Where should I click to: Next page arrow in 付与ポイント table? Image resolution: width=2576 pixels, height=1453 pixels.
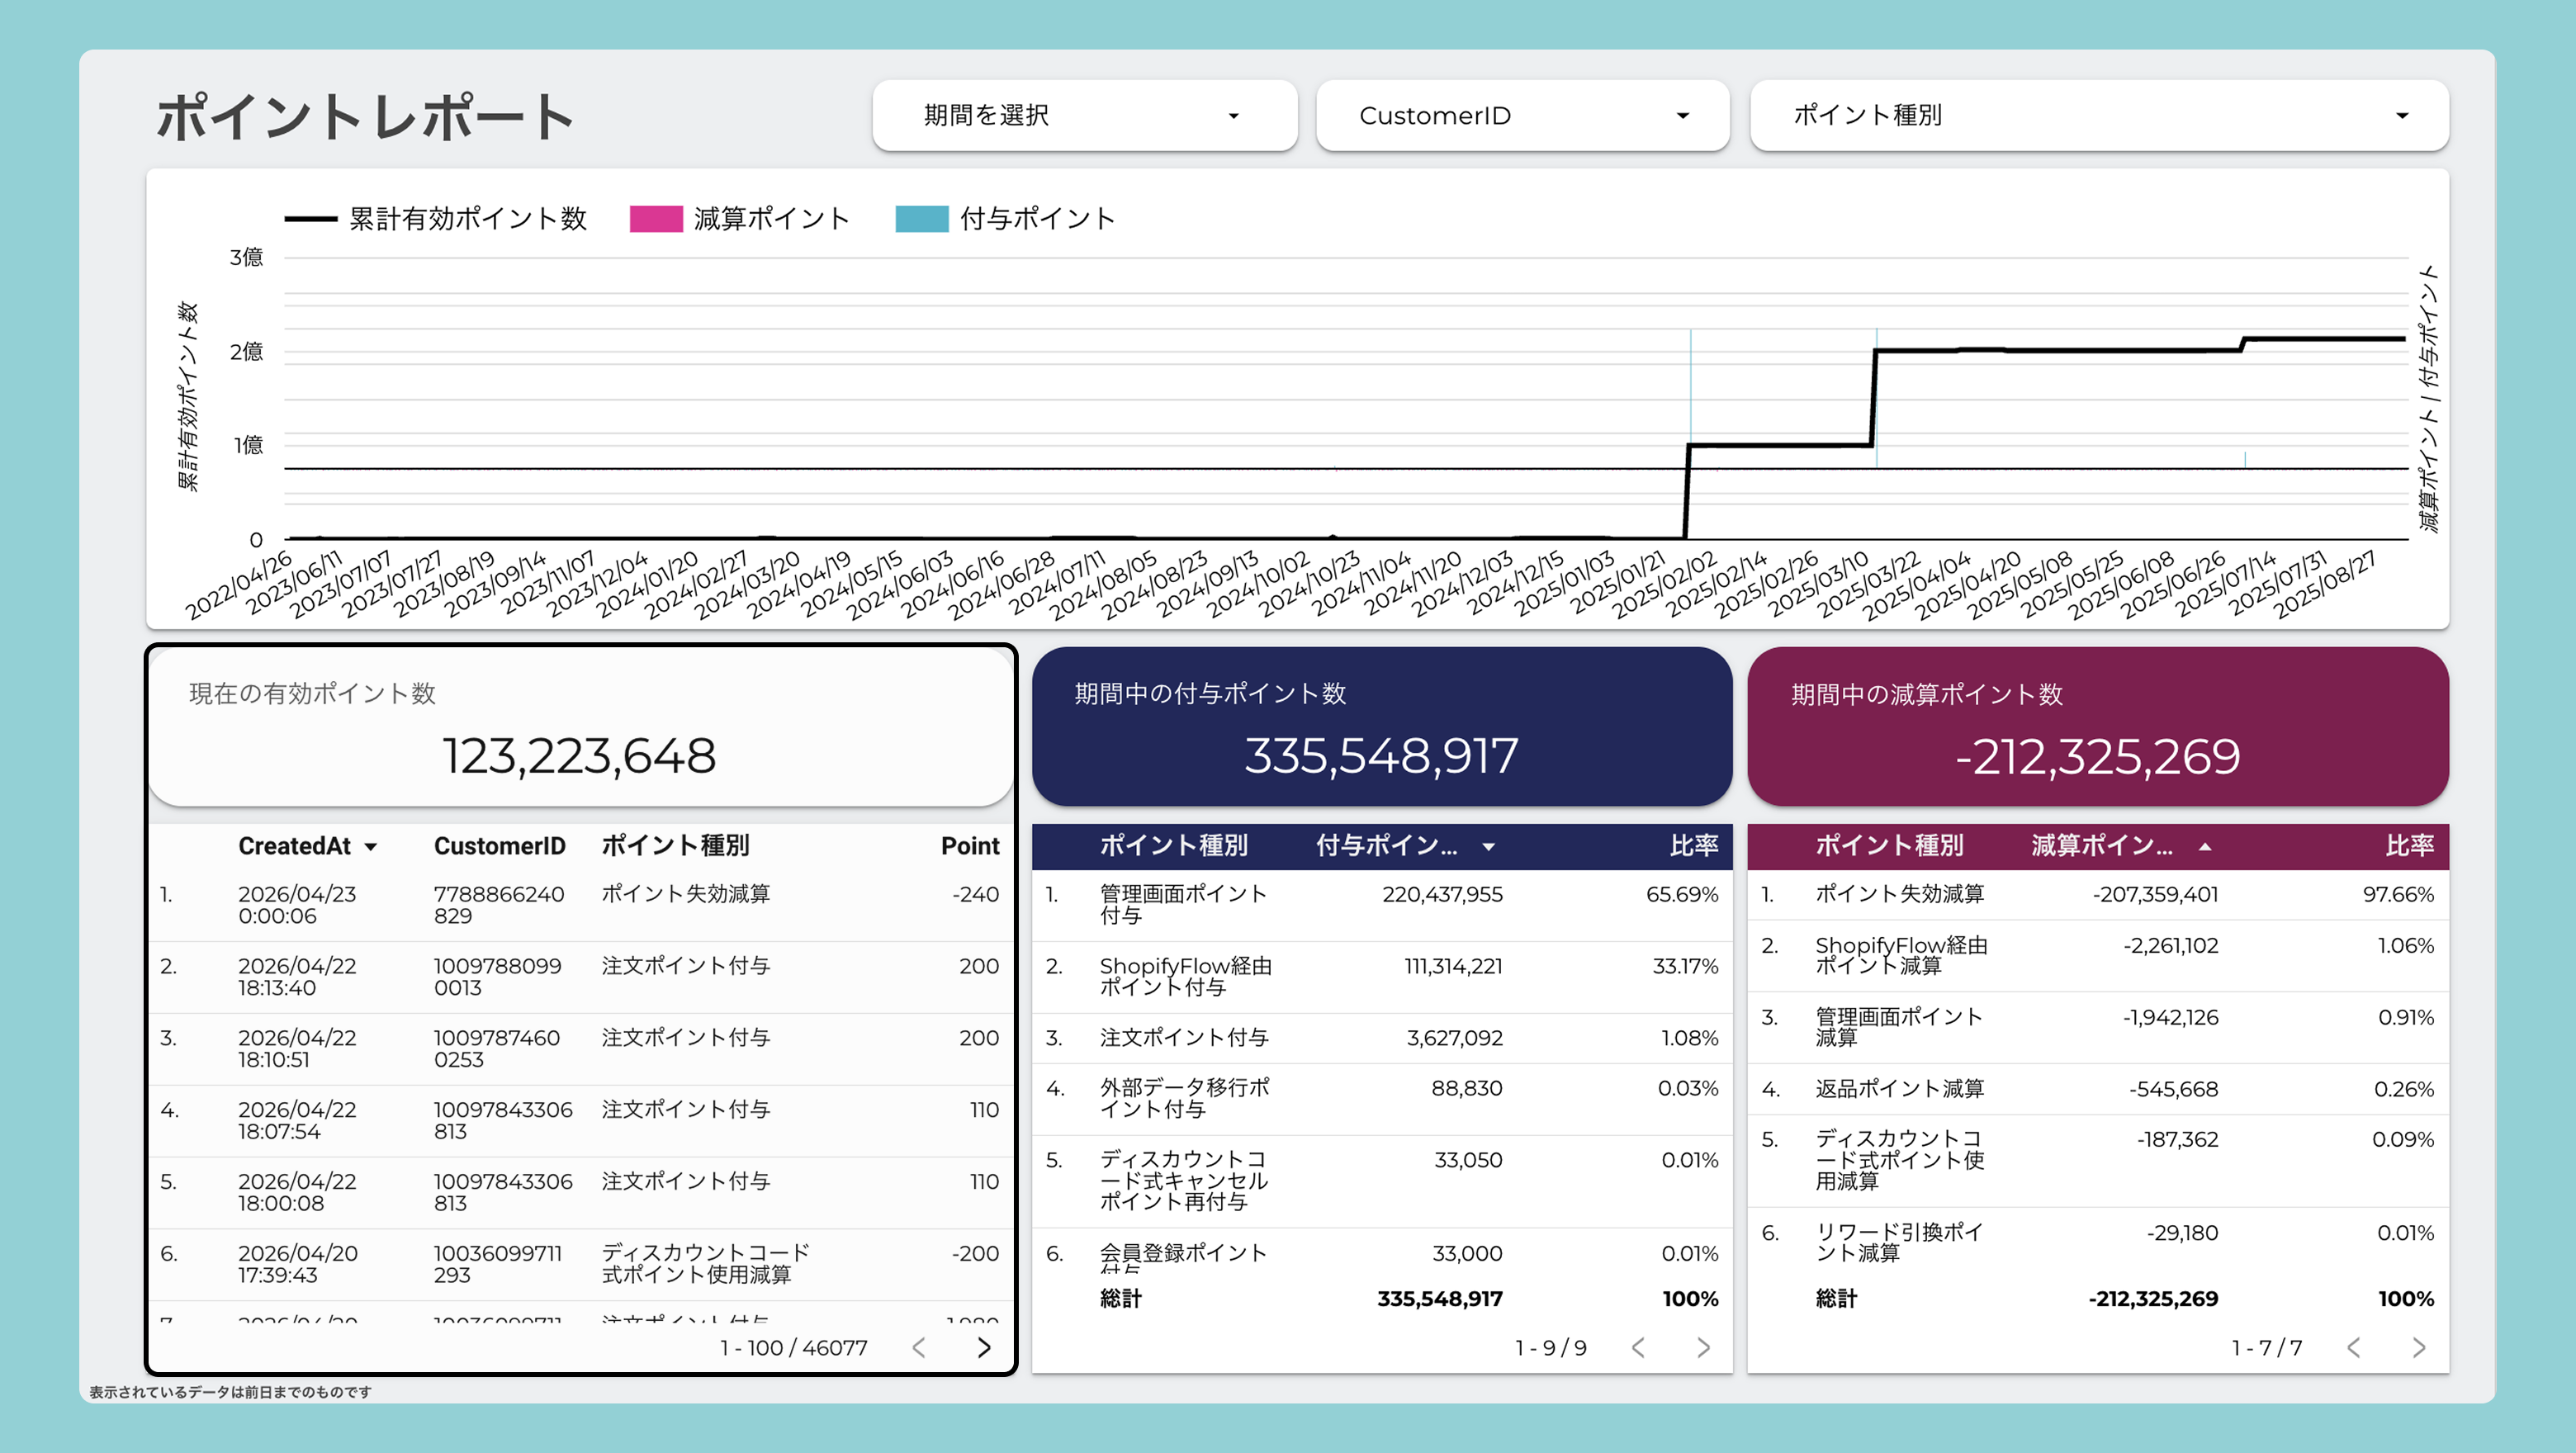(1703, 1347)
